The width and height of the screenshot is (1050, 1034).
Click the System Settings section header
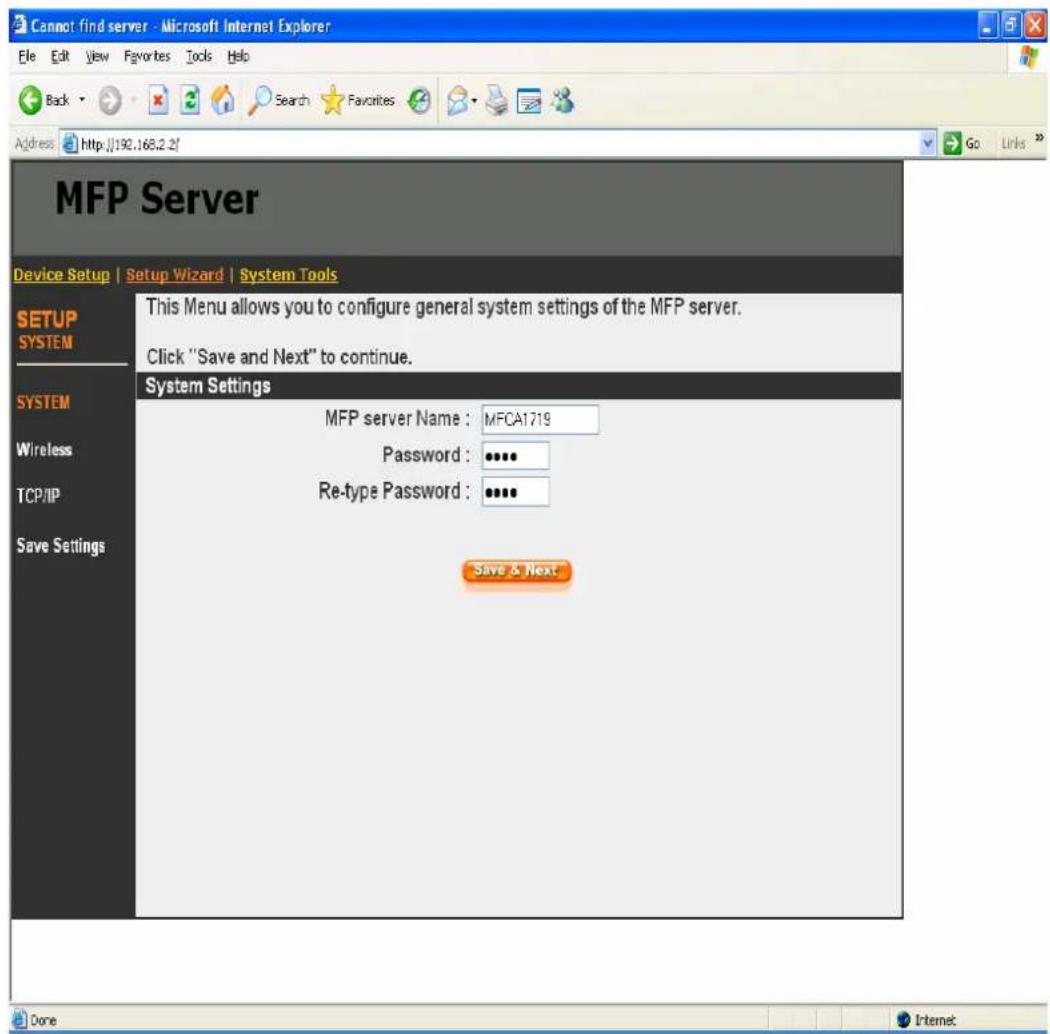click(x=518, y=386)
